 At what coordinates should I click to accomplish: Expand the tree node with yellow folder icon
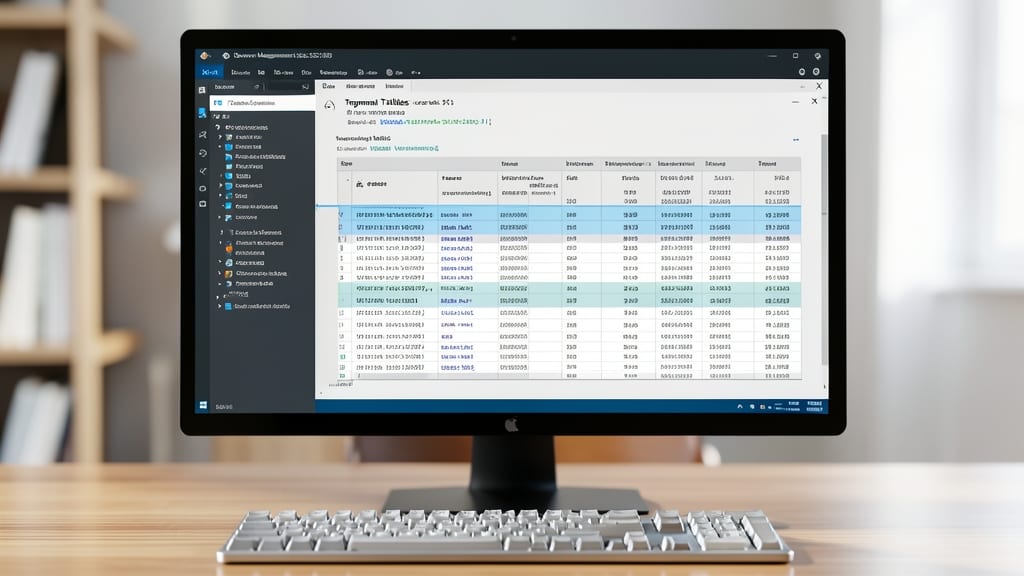tap(220, 273)
